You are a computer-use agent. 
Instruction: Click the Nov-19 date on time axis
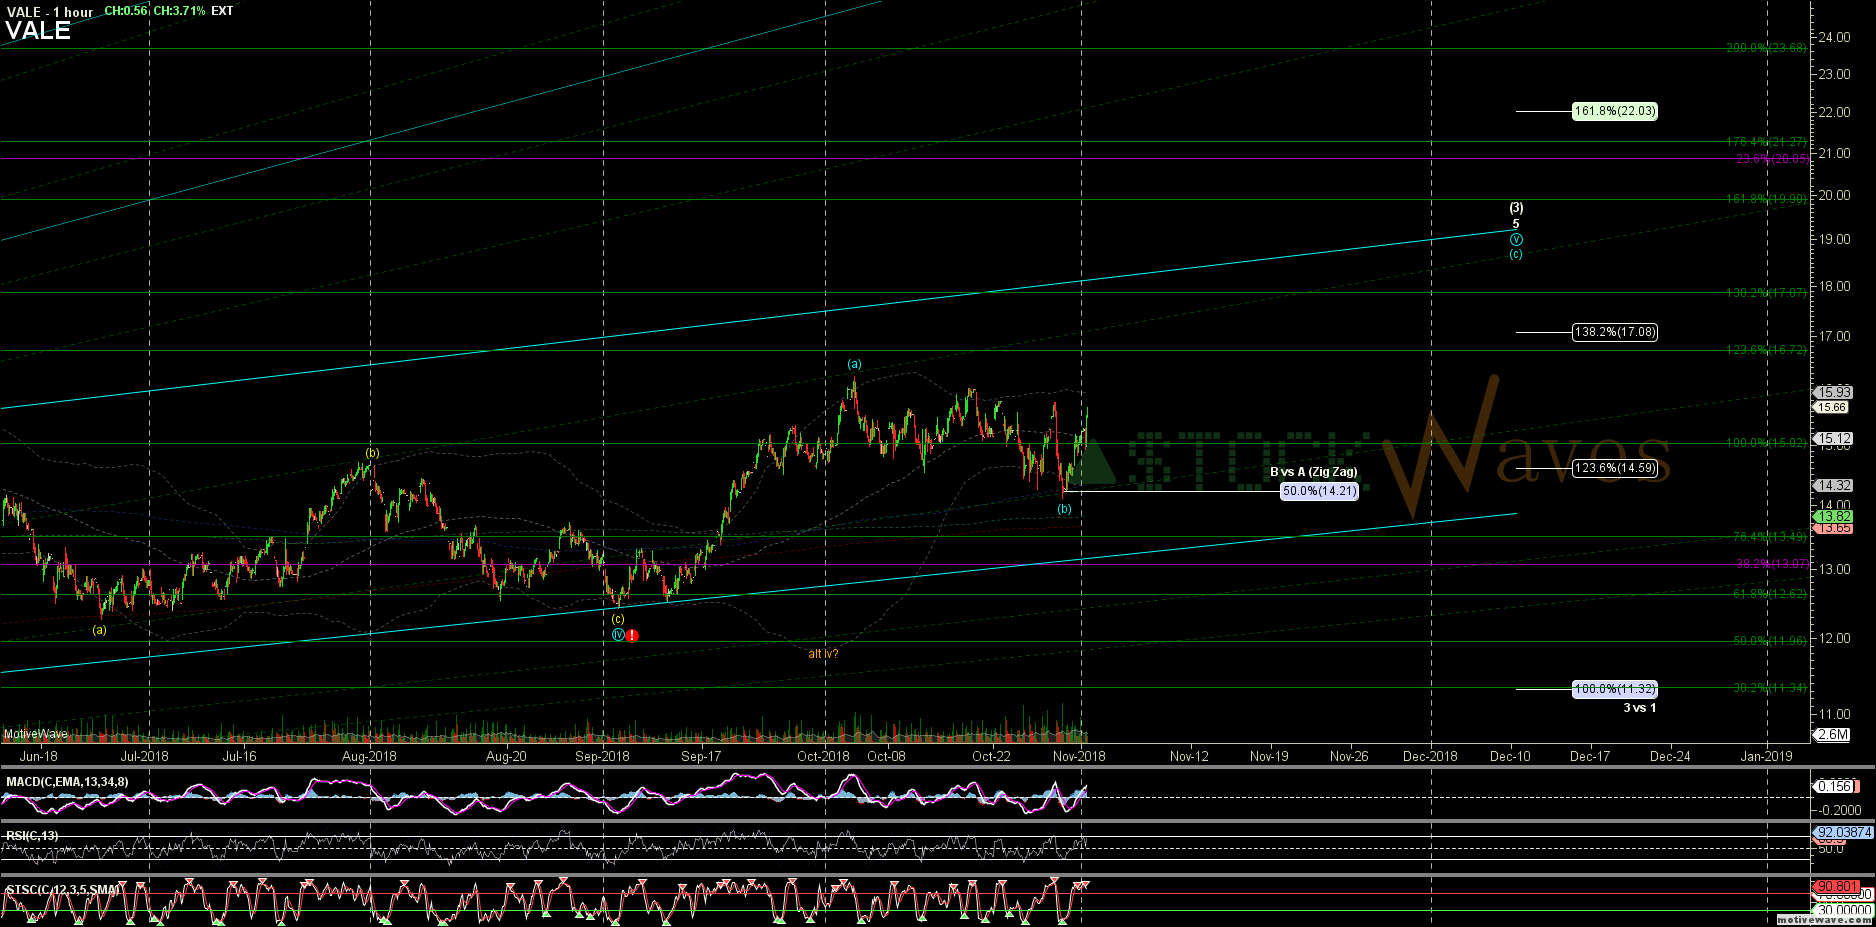tap(1269, 756)
